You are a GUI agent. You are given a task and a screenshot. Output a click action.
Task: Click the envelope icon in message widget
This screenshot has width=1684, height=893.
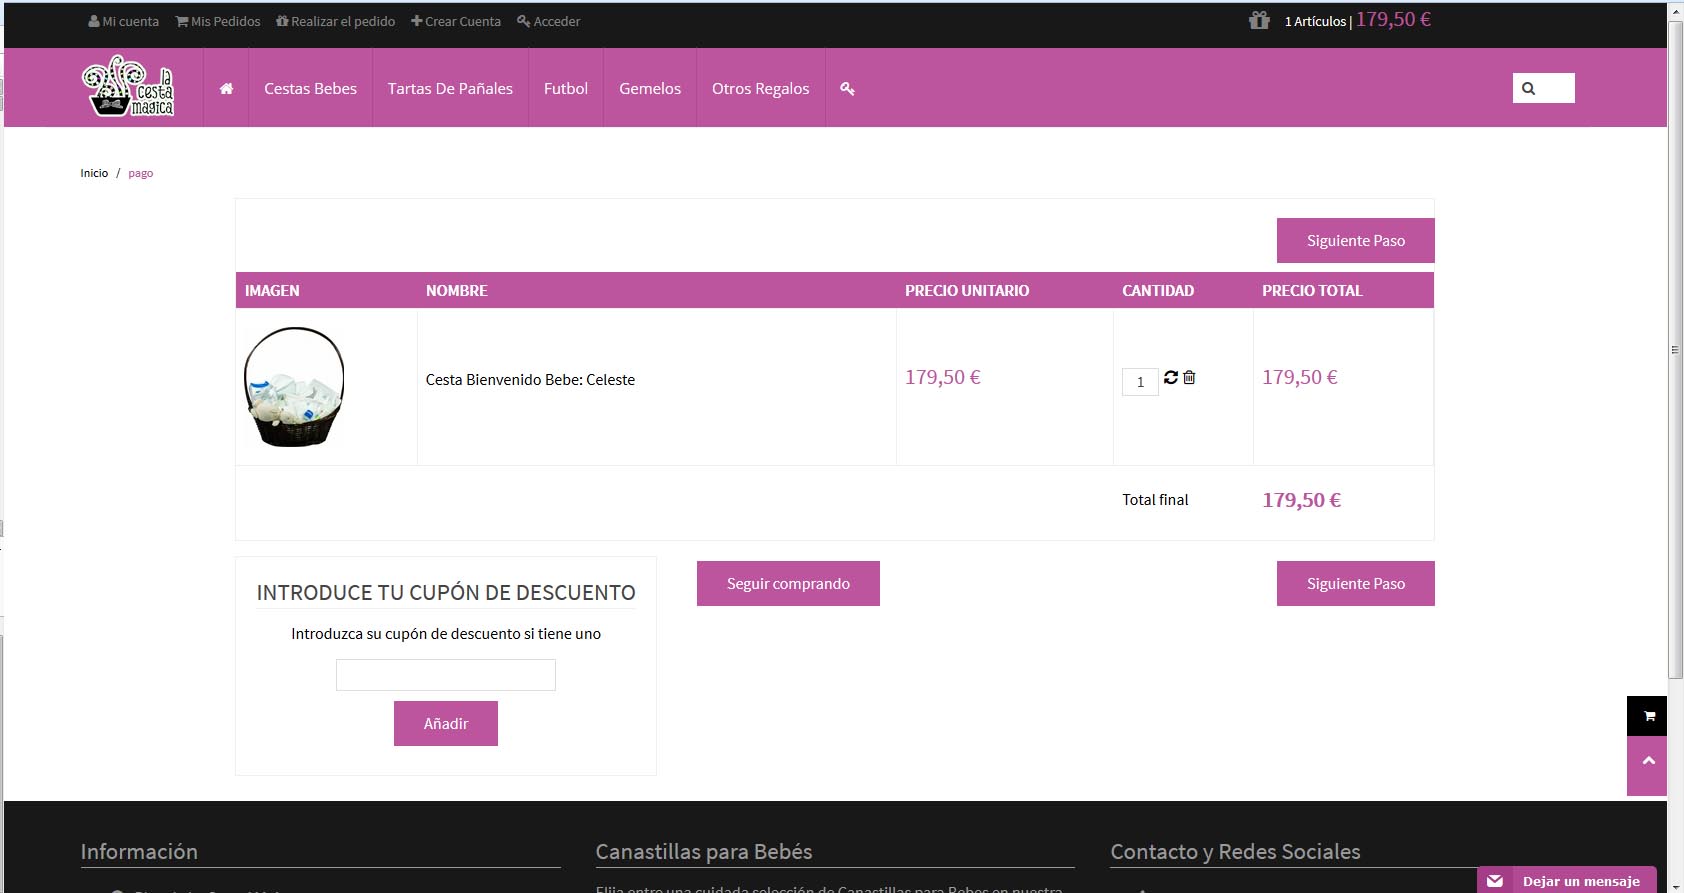click(1495, 881)
